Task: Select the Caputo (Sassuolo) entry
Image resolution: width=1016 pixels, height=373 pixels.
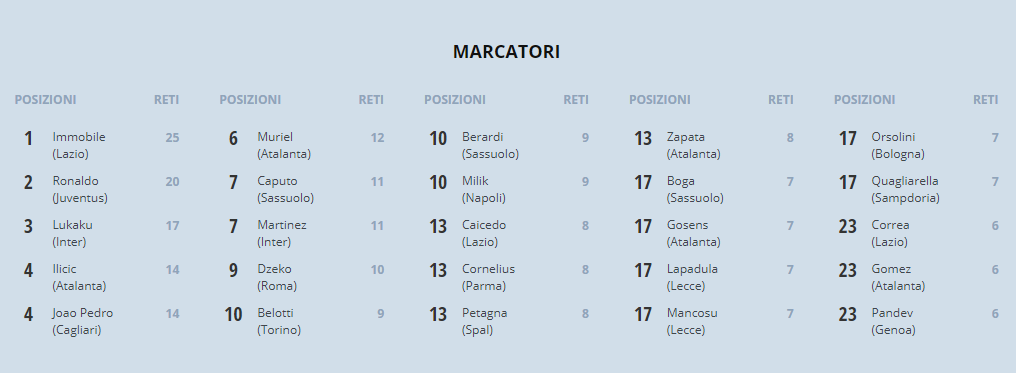Action: click(302, 189)
